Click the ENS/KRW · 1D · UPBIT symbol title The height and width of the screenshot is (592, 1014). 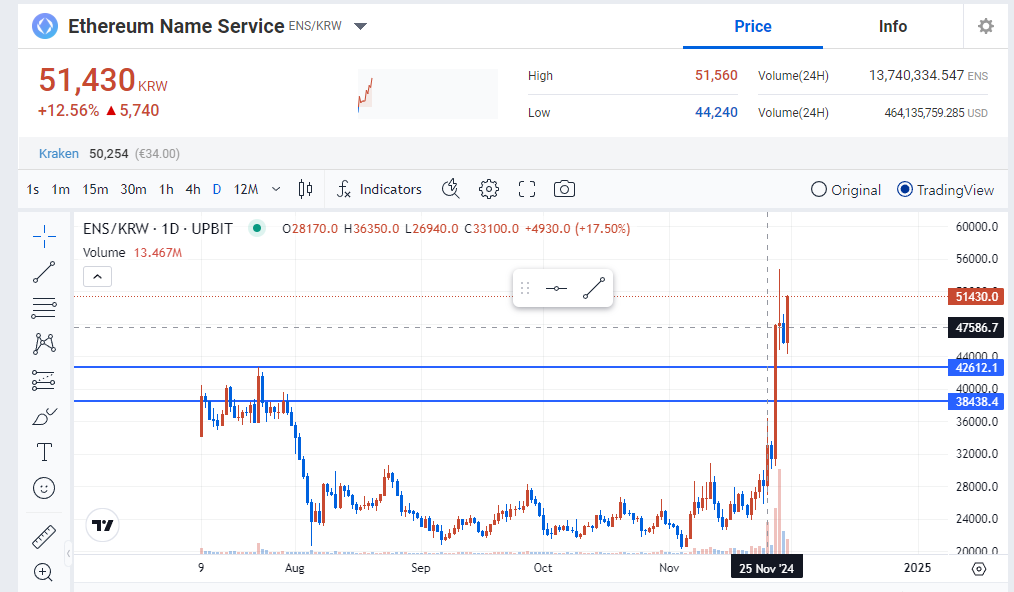[158, 228]
